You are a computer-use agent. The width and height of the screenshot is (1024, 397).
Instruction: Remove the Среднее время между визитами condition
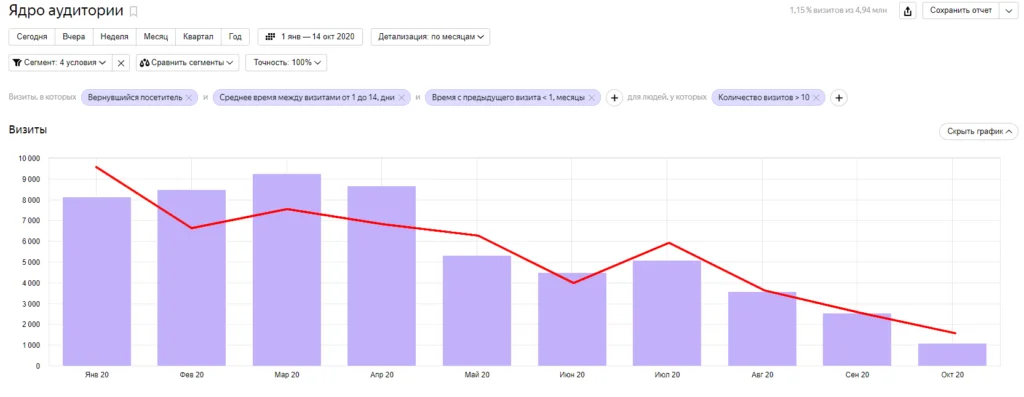(401, 98)
